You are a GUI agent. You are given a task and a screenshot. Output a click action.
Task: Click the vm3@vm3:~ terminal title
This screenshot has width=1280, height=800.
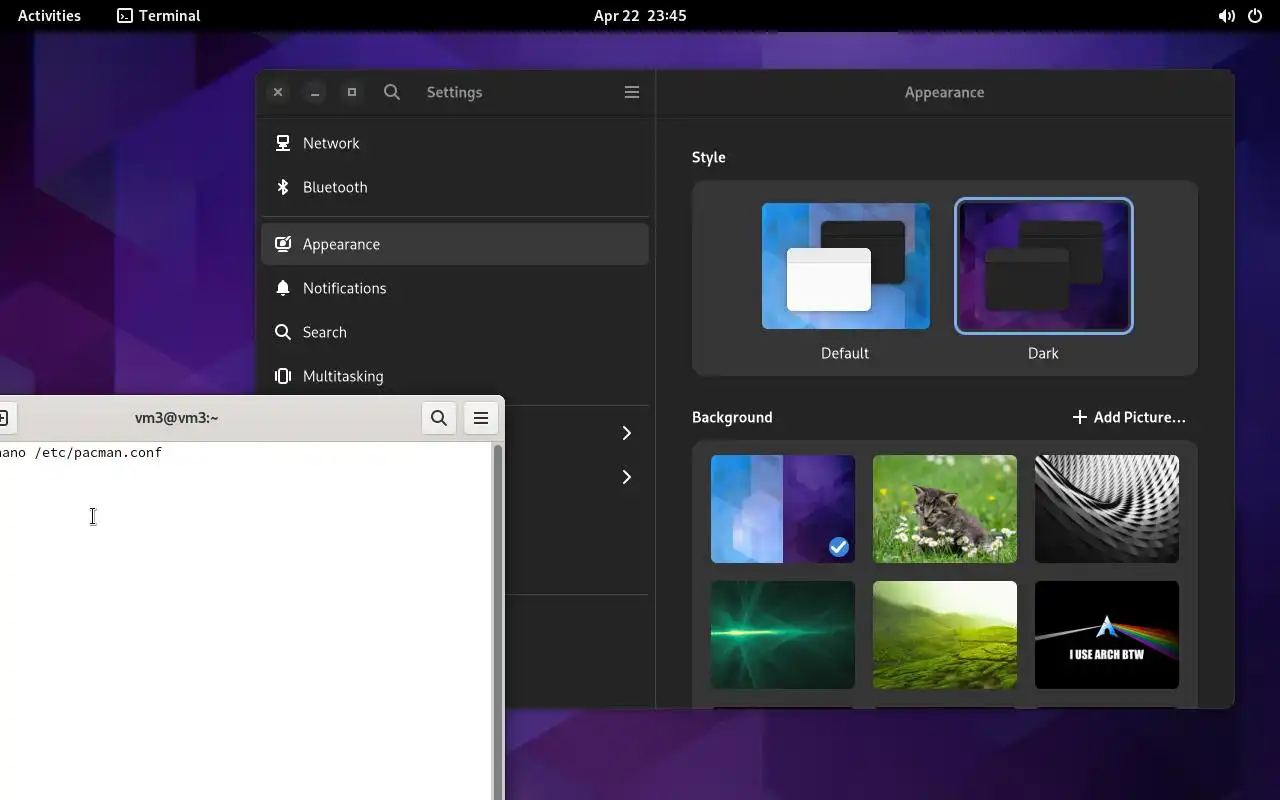click(176, 418)
